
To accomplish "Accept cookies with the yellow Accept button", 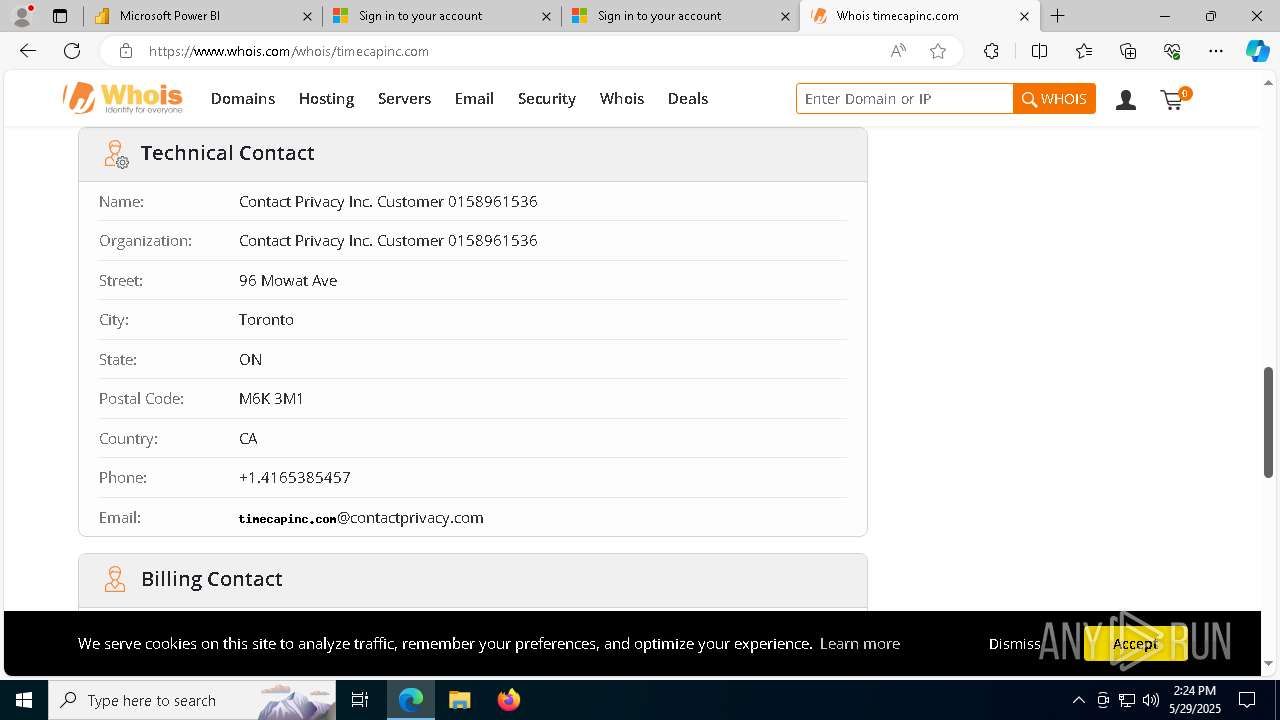I will [x=1135, y=643].
